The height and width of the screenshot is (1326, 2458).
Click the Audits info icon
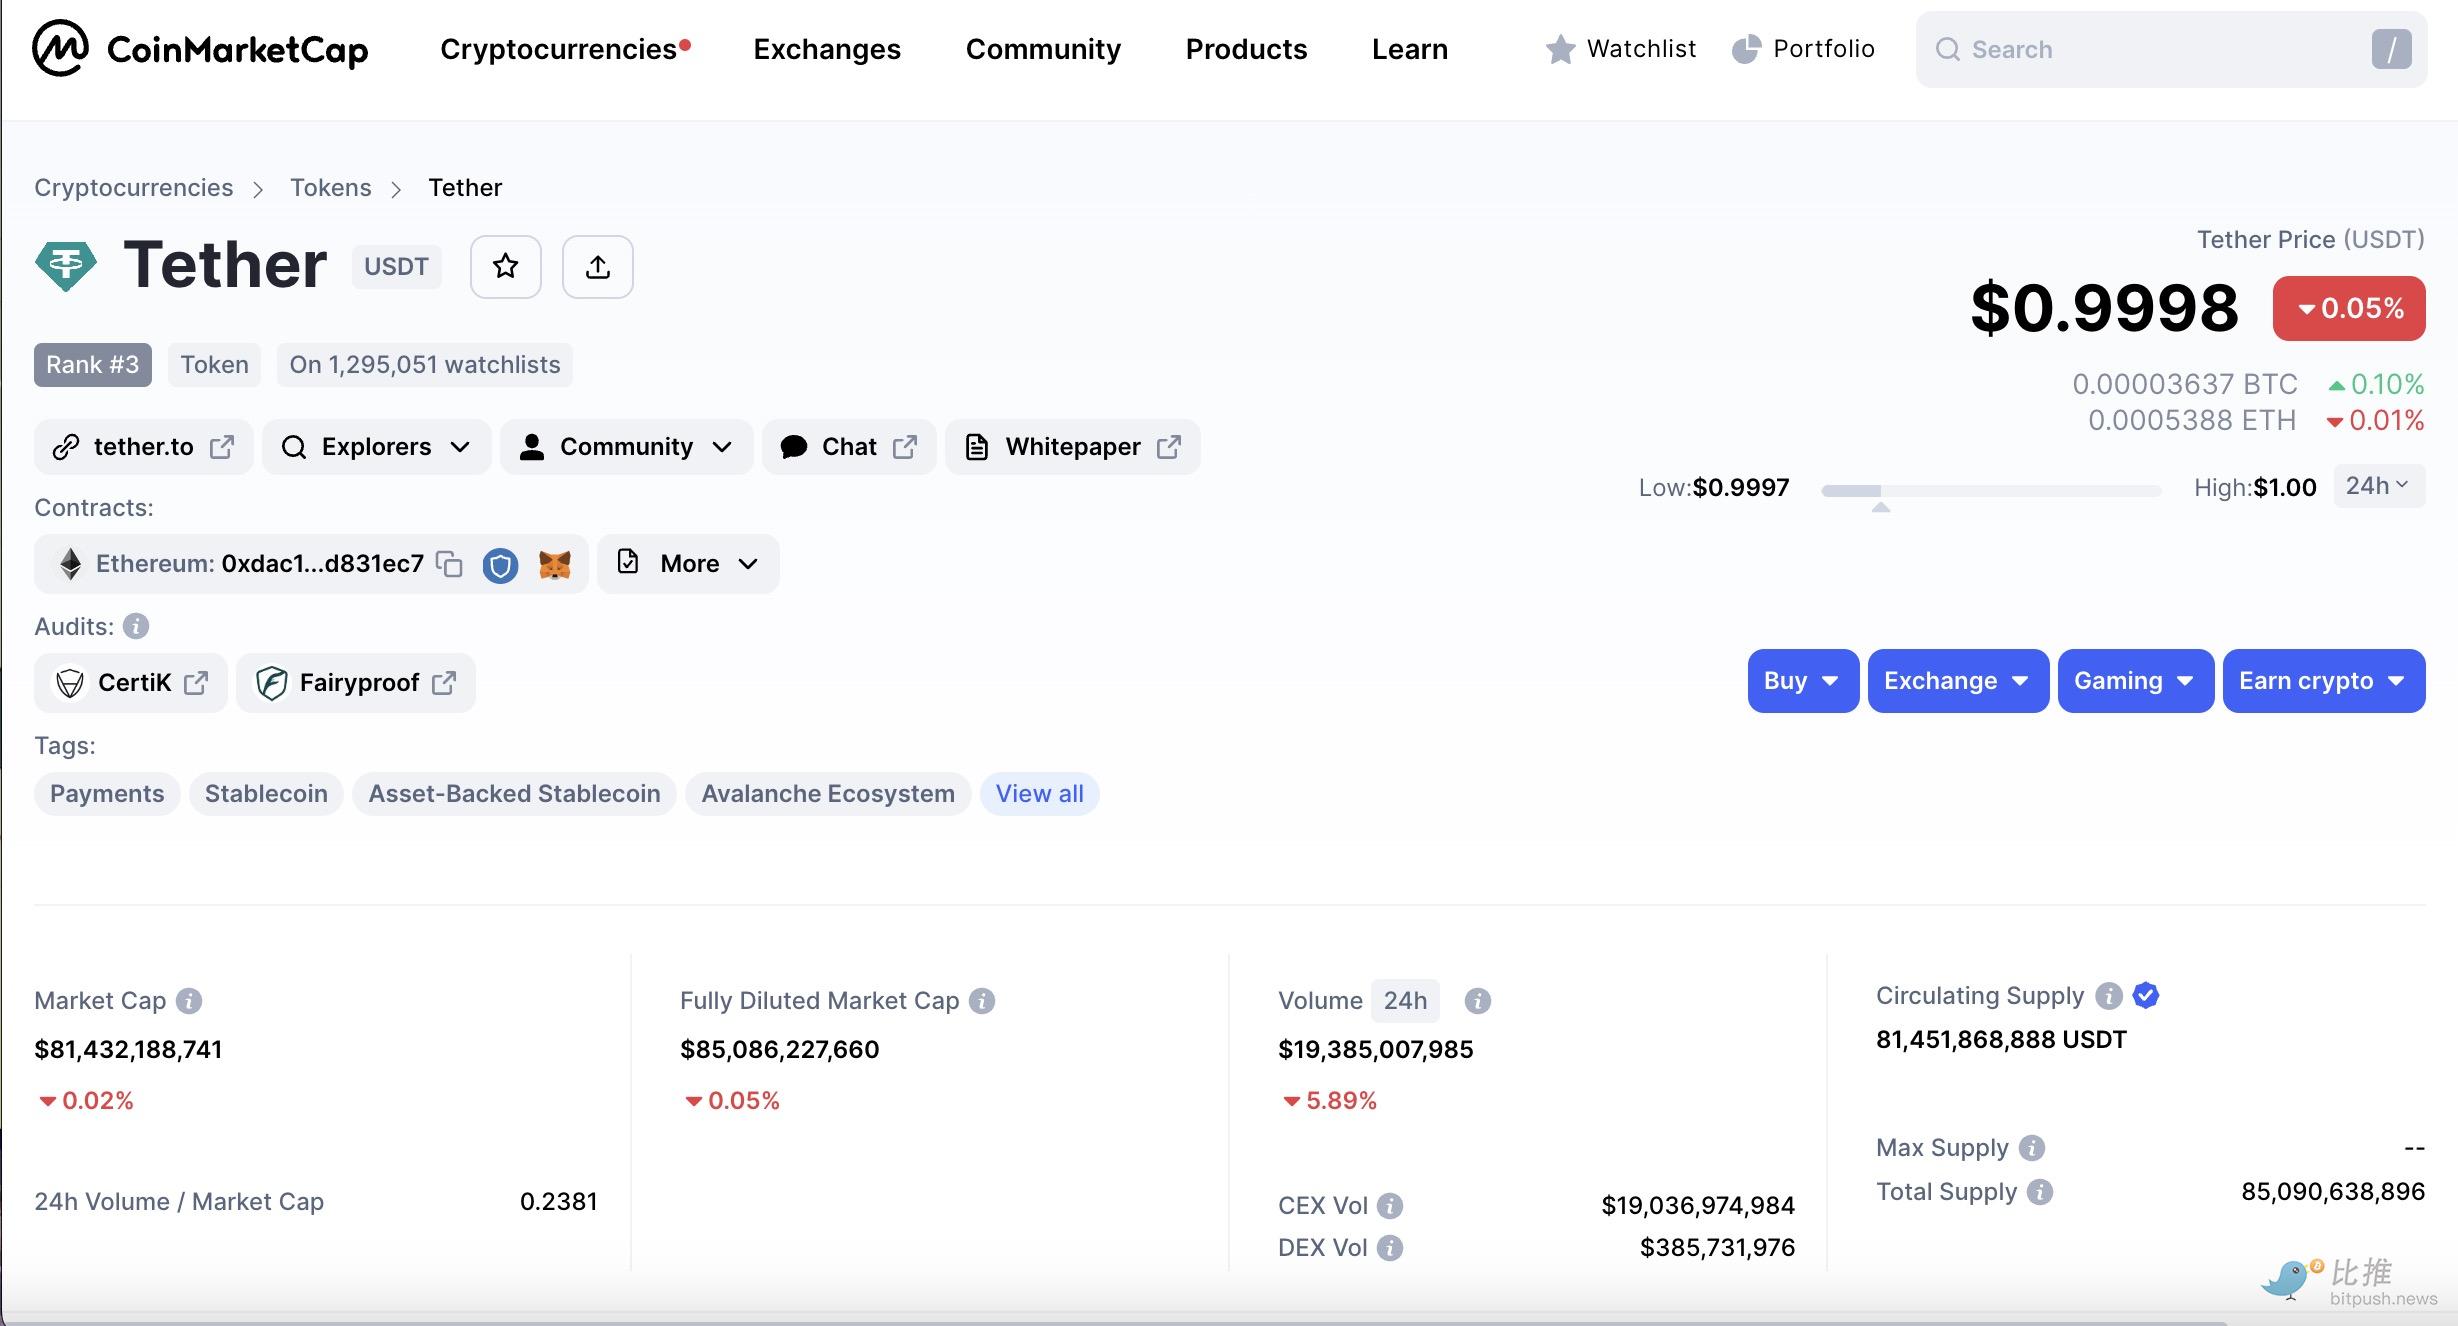pyautogui.click(x=136, y=627)
